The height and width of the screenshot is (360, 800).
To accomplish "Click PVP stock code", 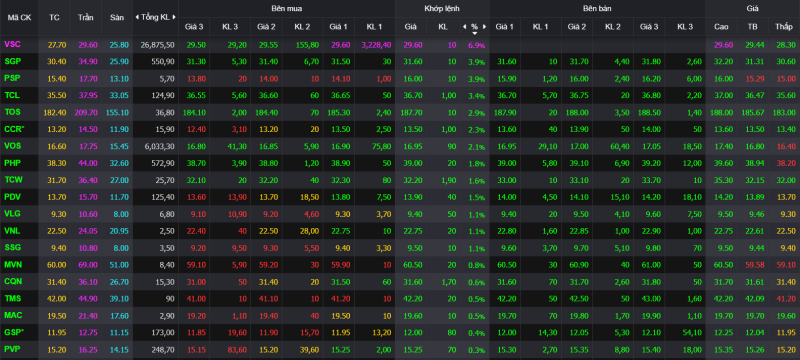I will (12, 349).
